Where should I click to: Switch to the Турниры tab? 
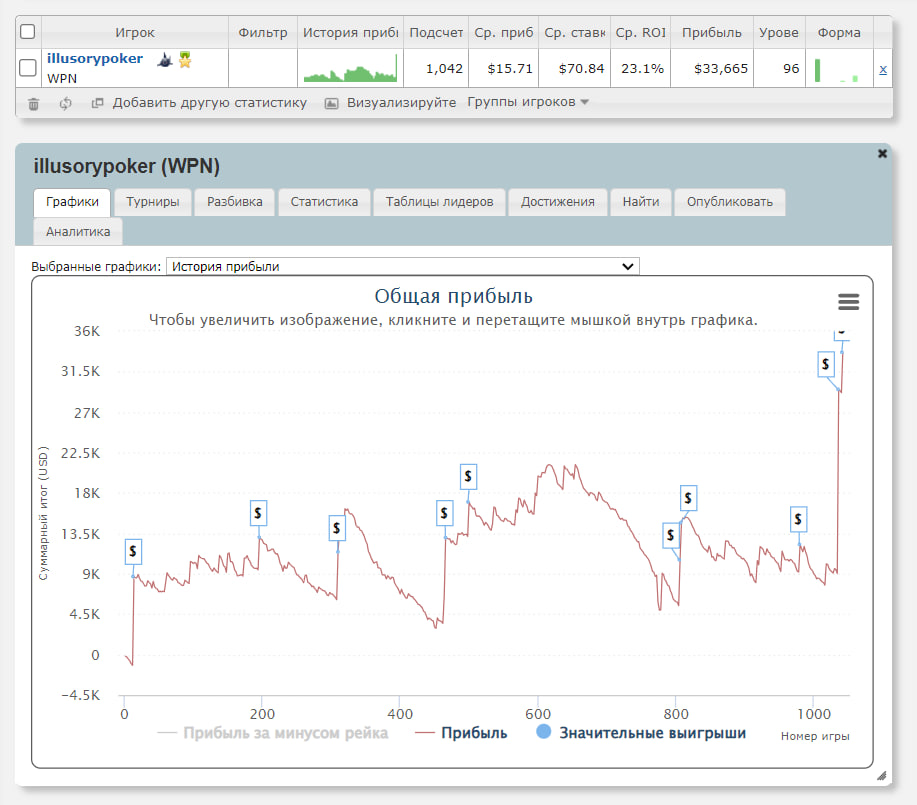(152, 201)
